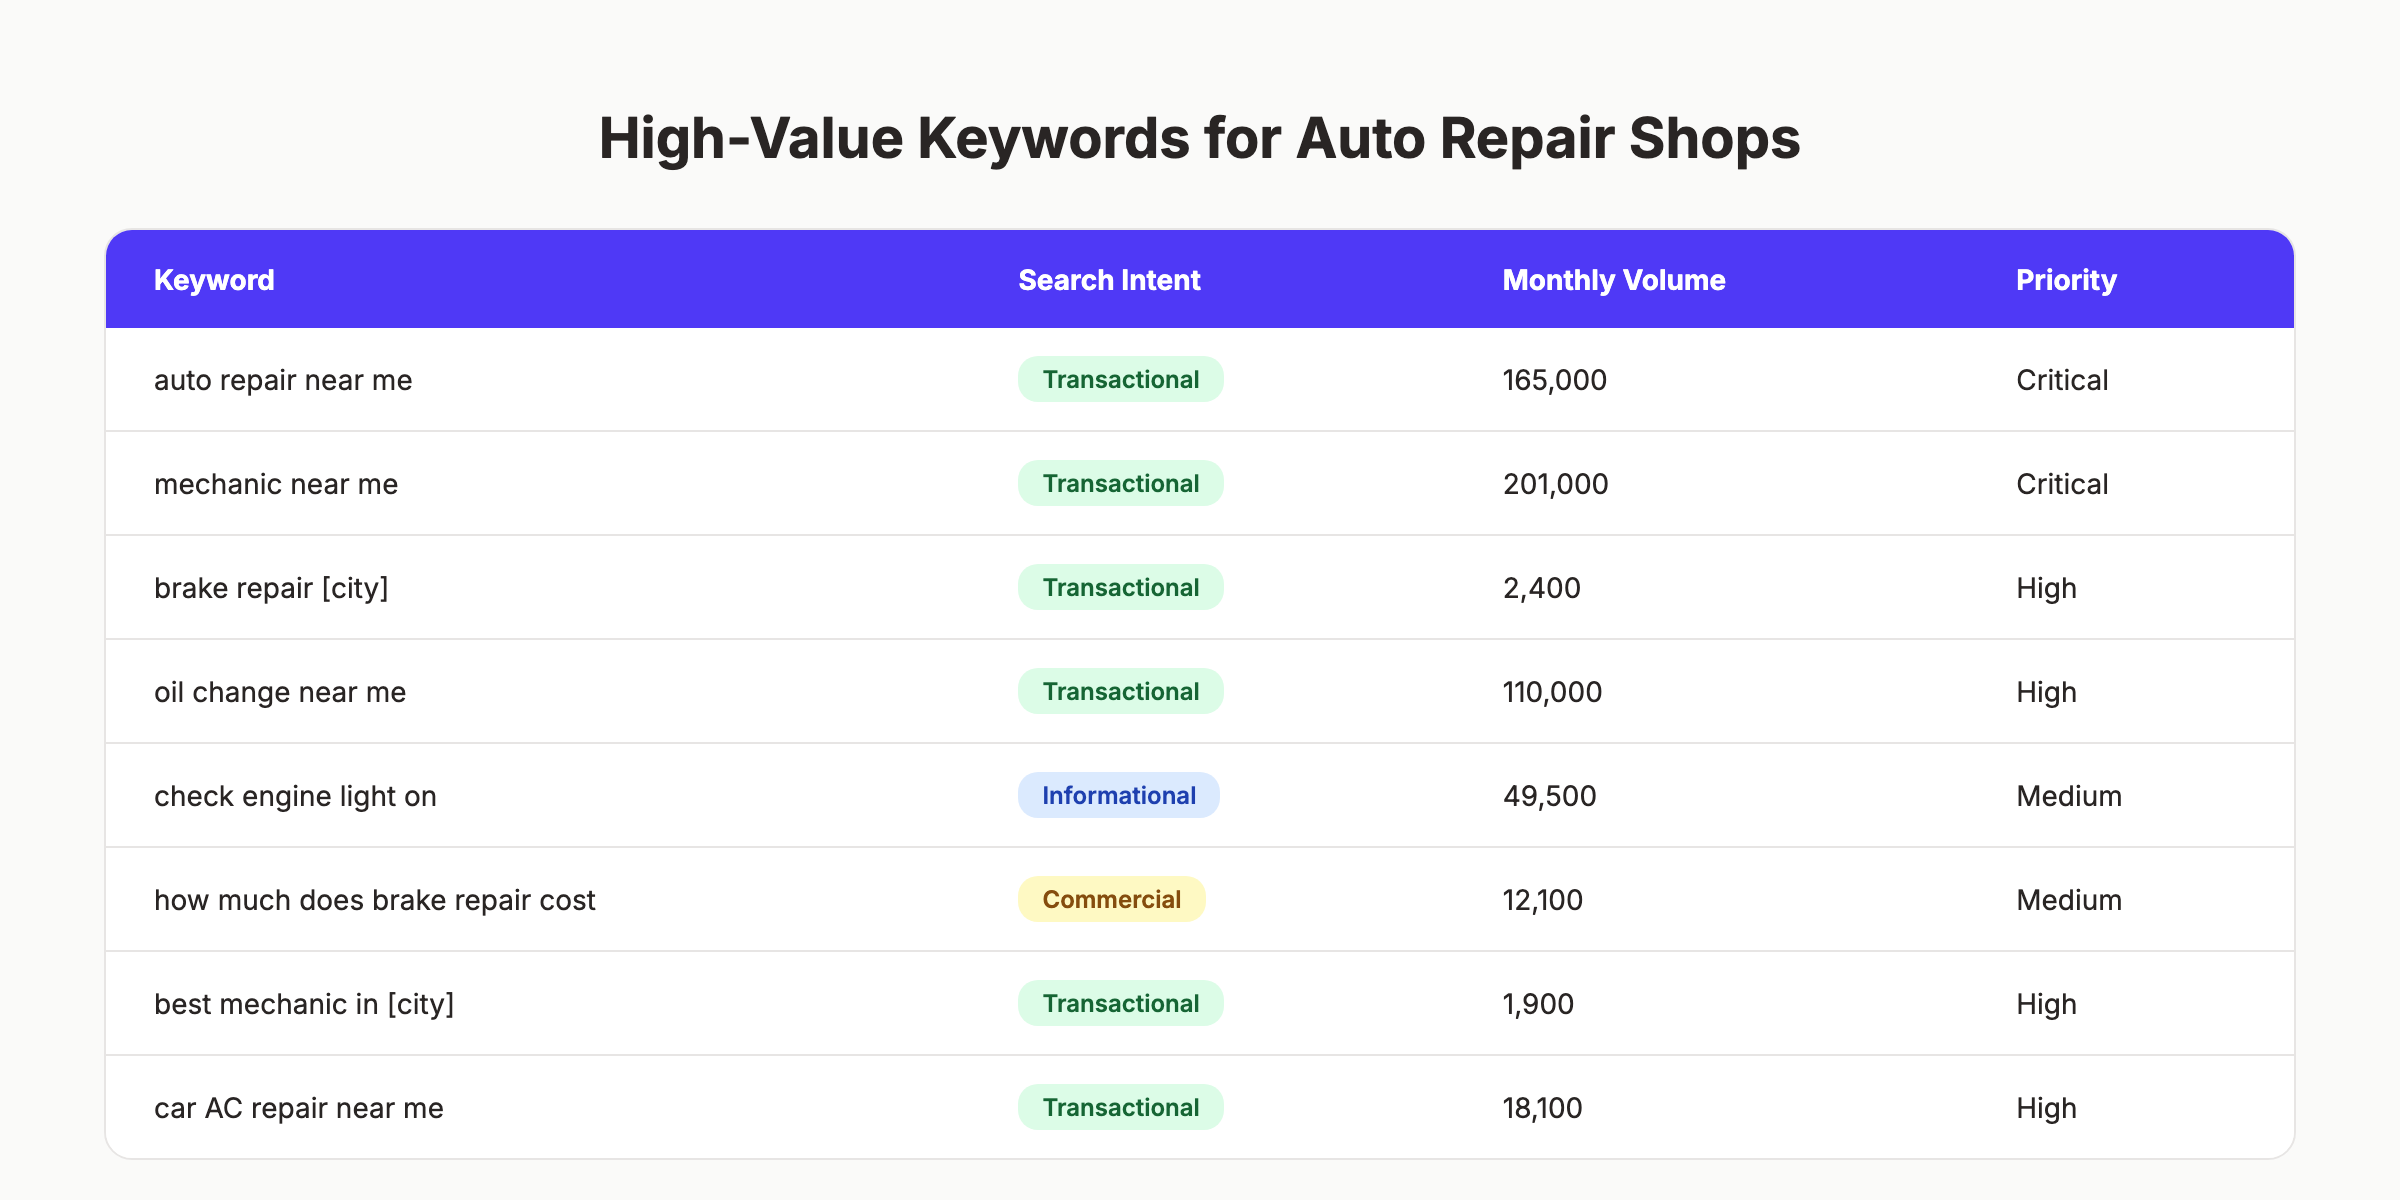Image resolution: width=2400 pixels, height=1200 pixels.
Task: Click the 165,000 volume value
Action: tap(1554, 379)
